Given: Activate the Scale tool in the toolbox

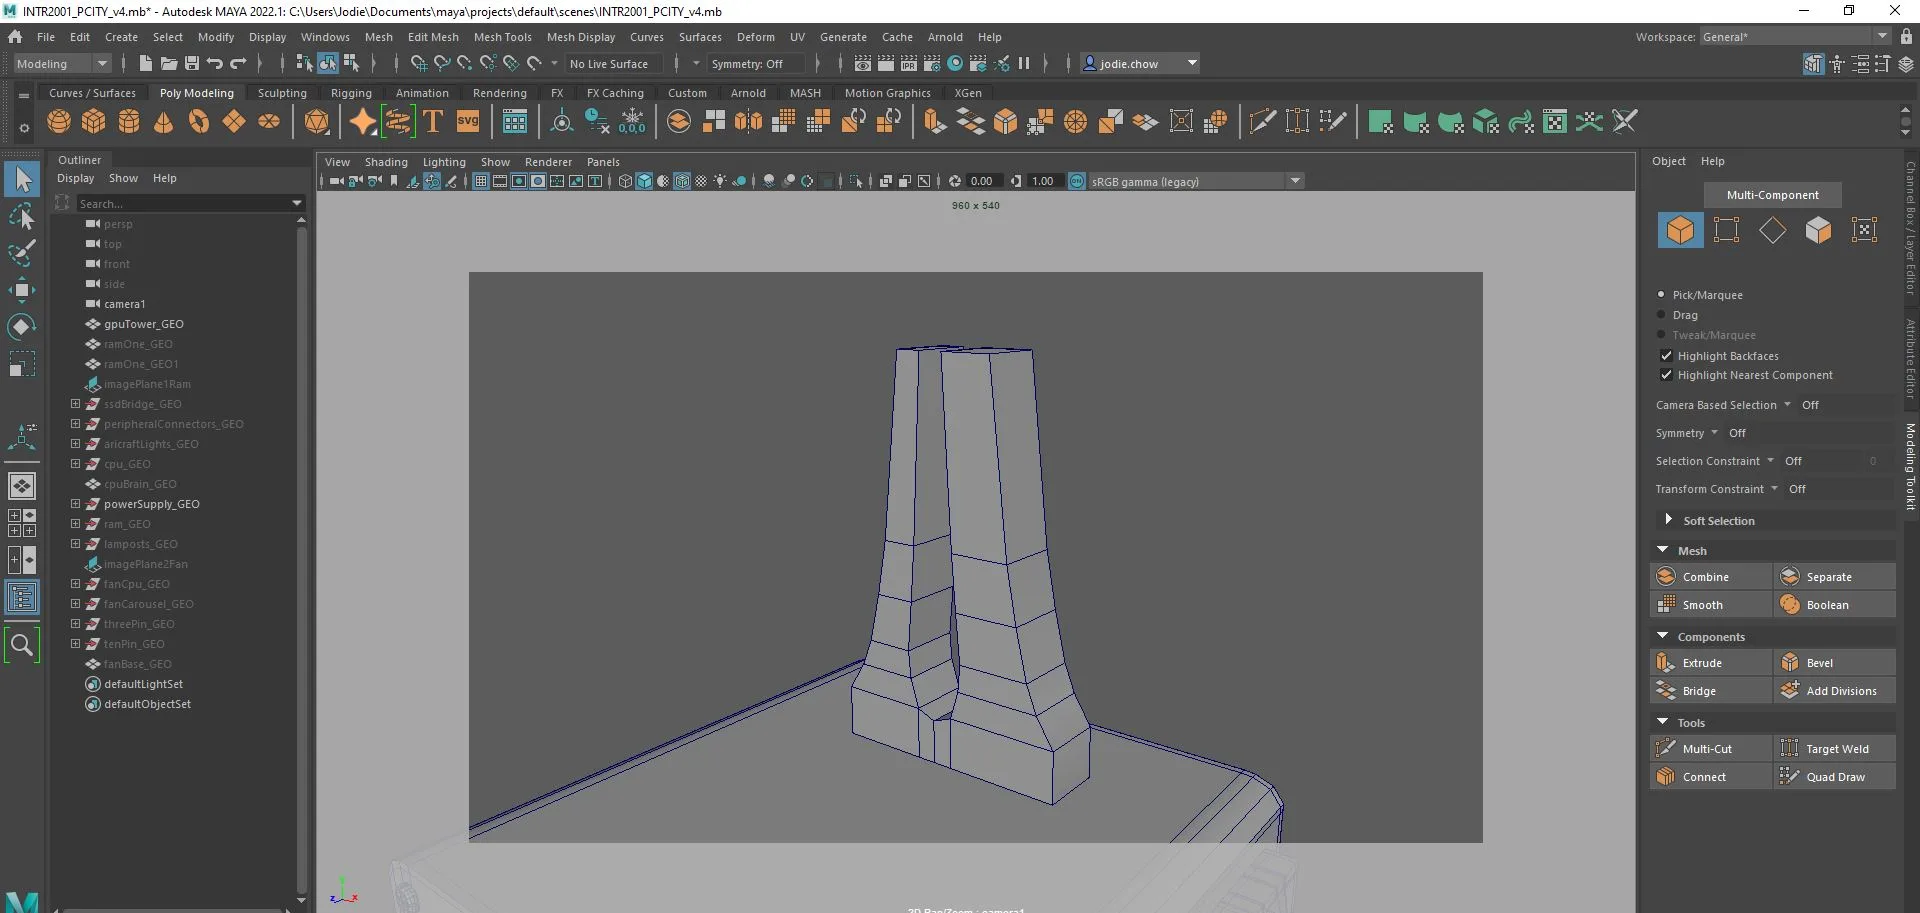Looking at the screenshot, I should tap(22, 364).
